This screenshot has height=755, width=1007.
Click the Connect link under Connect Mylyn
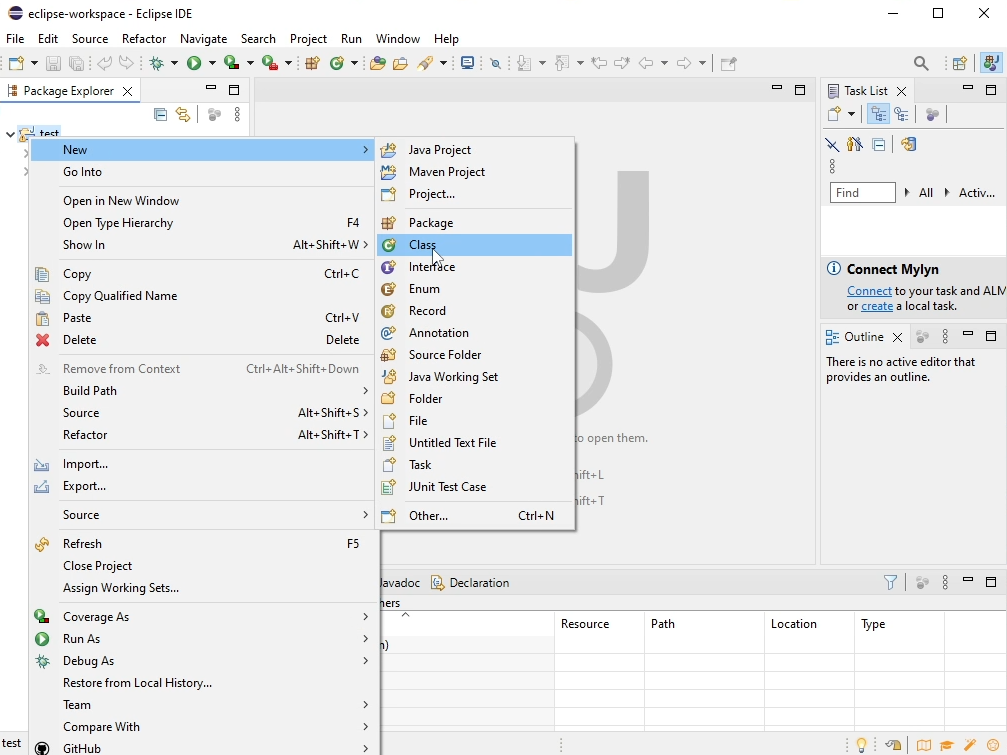[869, 291]
